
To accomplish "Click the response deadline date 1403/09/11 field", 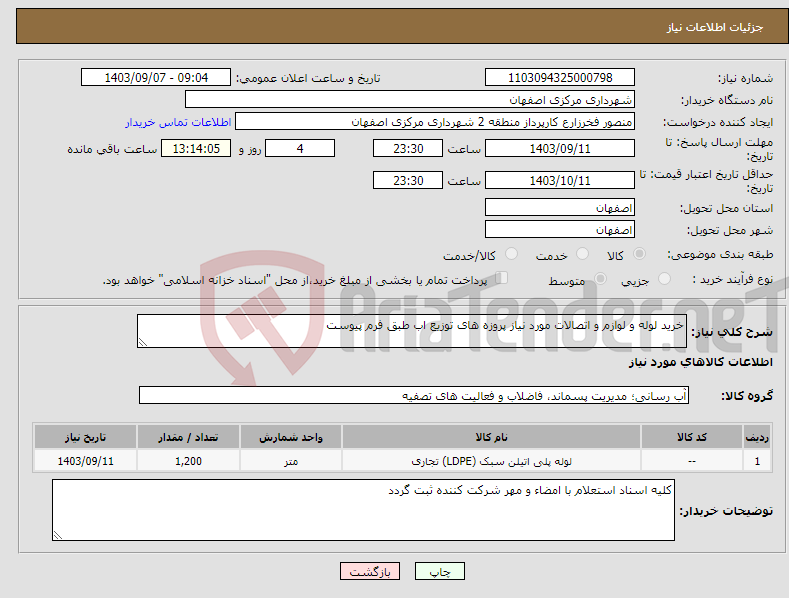I will [x=560, y=148].
